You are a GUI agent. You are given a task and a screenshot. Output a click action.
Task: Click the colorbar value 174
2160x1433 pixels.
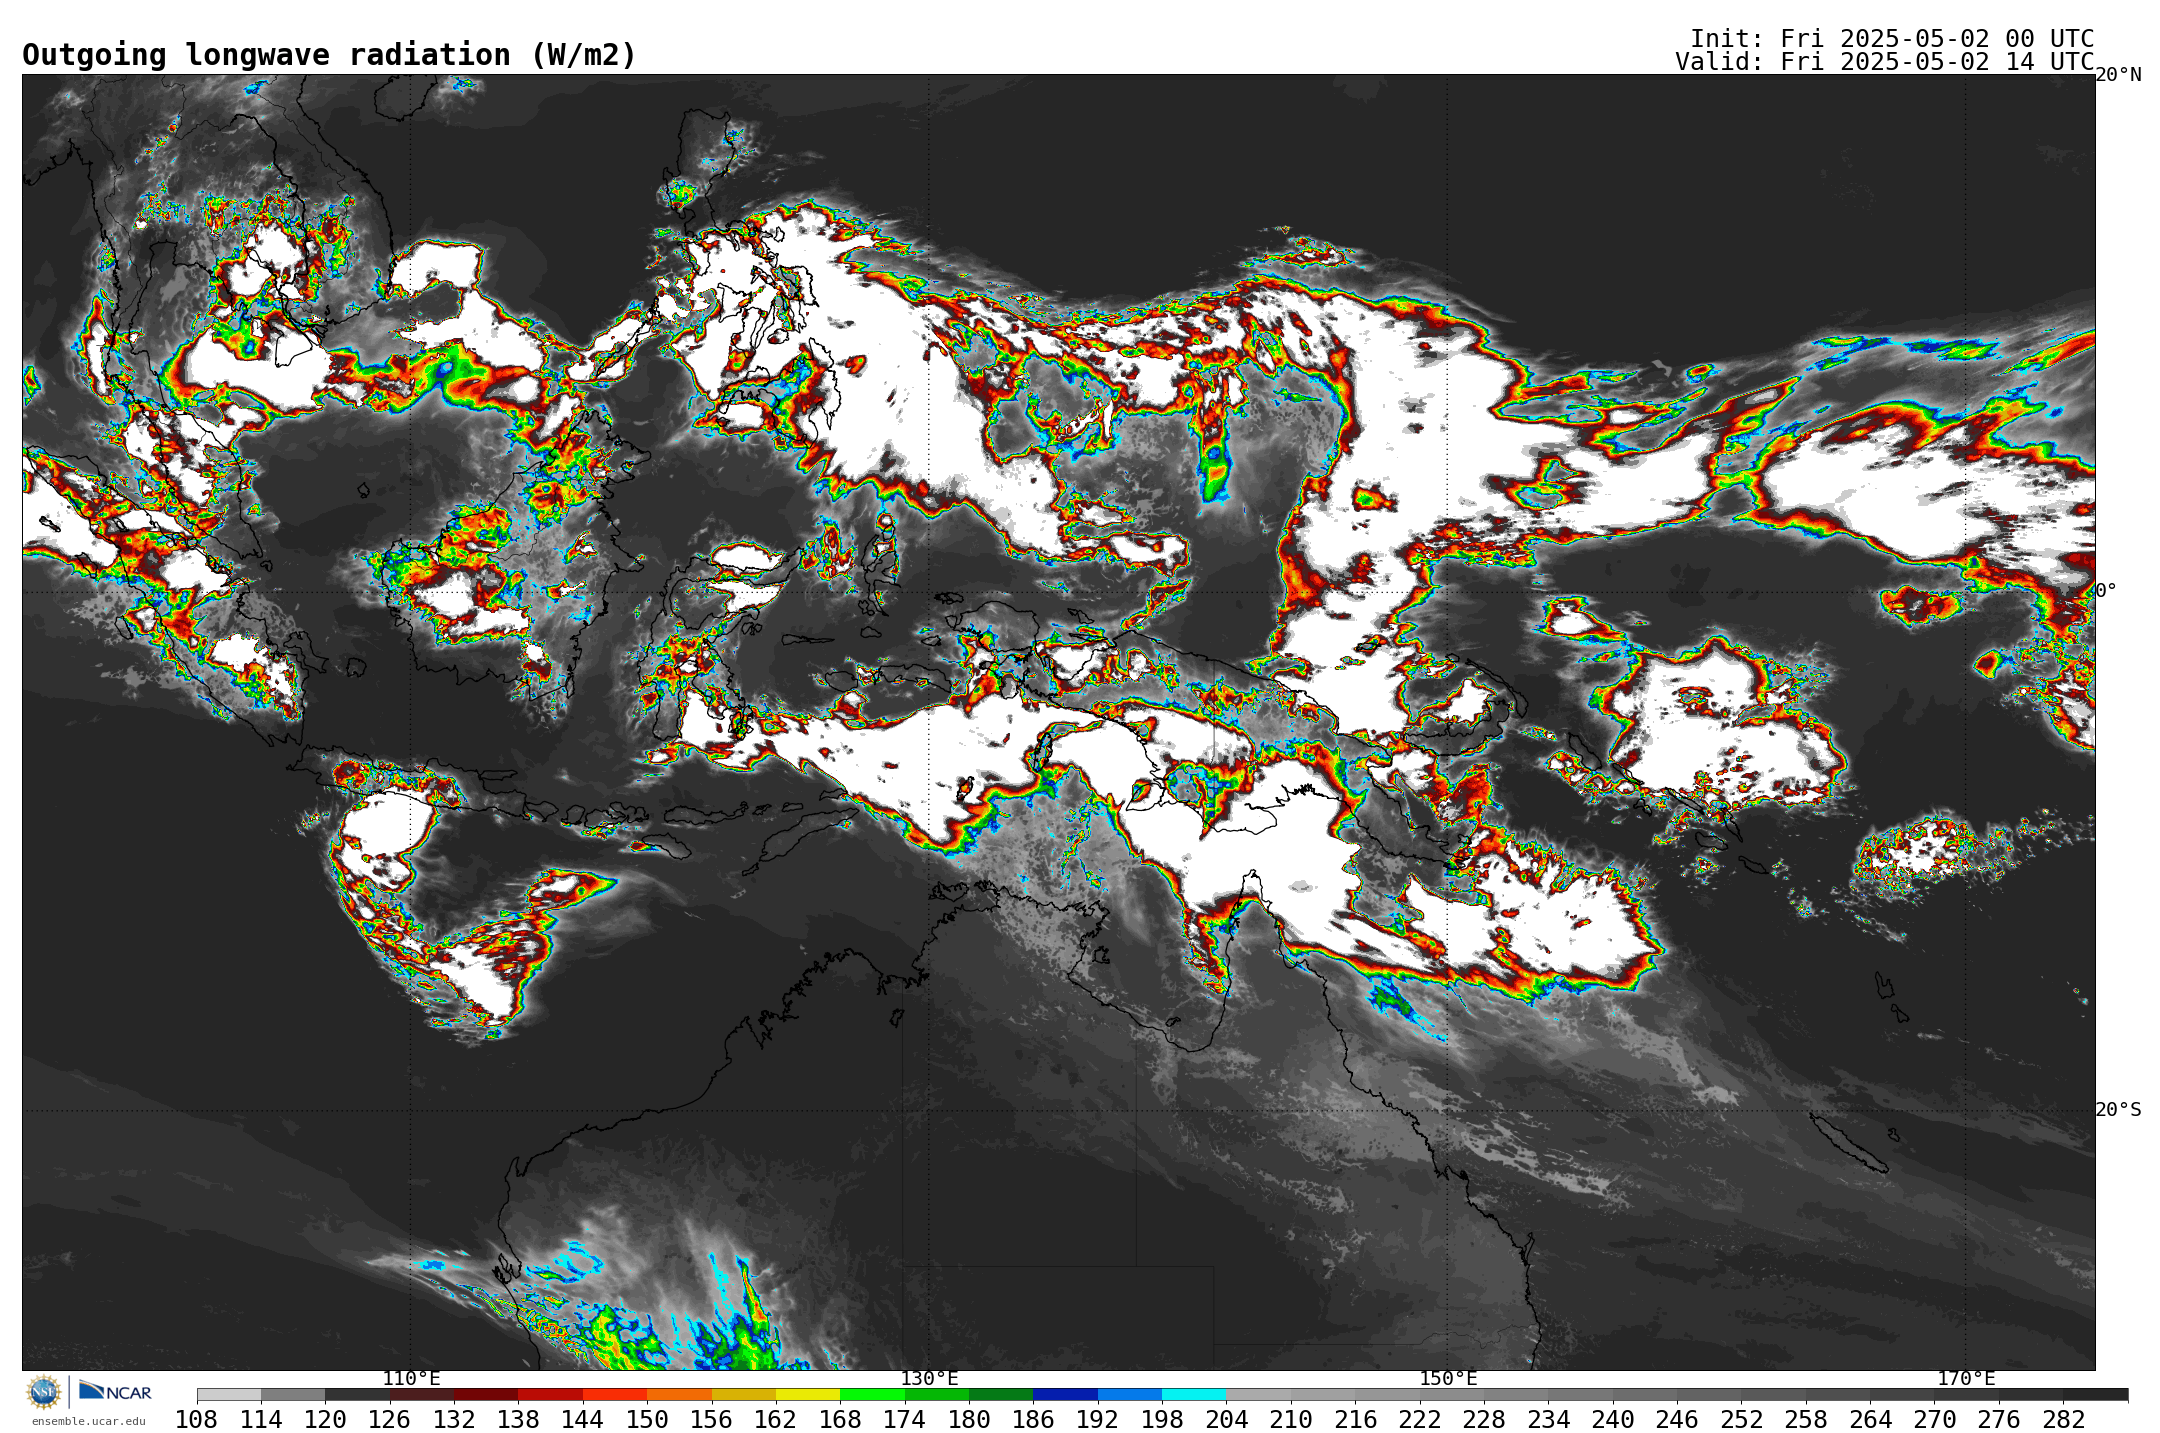pos(904,1419)
